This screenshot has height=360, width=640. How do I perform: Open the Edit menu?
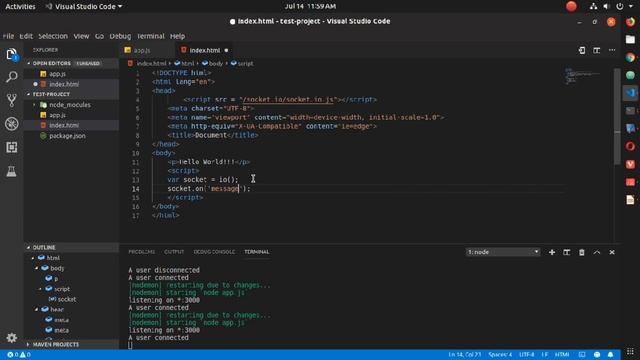pyautogui.click(x=26, y=36)
